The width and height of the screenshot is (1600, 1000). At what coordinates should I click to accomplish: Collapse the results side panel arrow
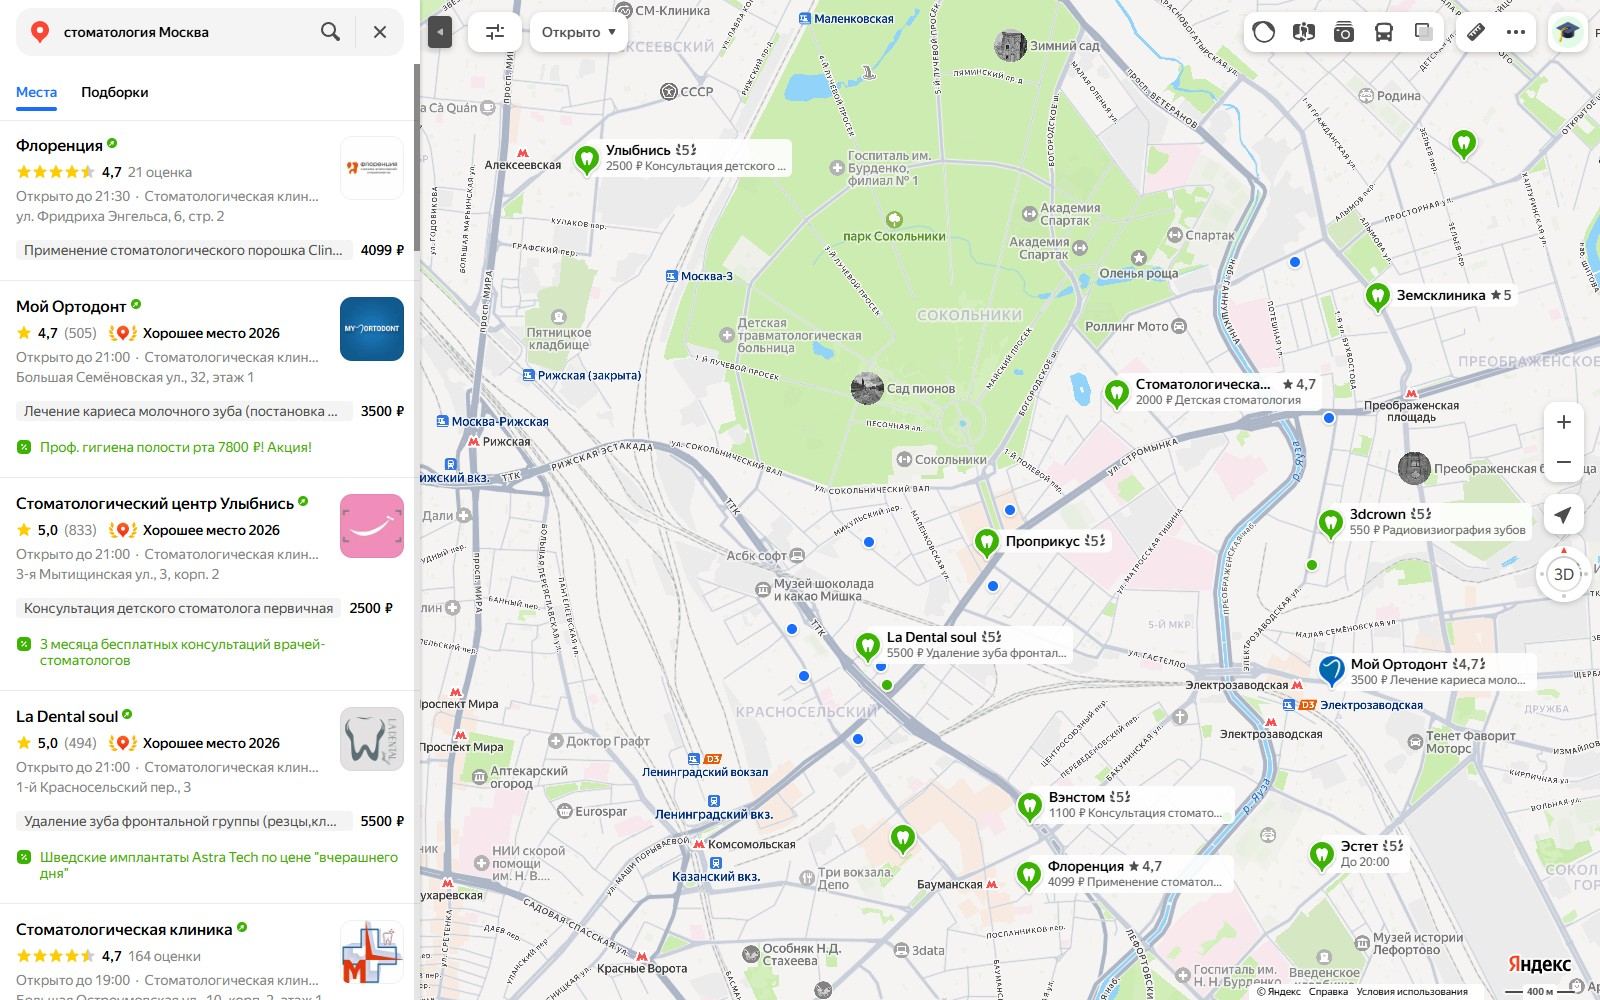tap(440, 32)
